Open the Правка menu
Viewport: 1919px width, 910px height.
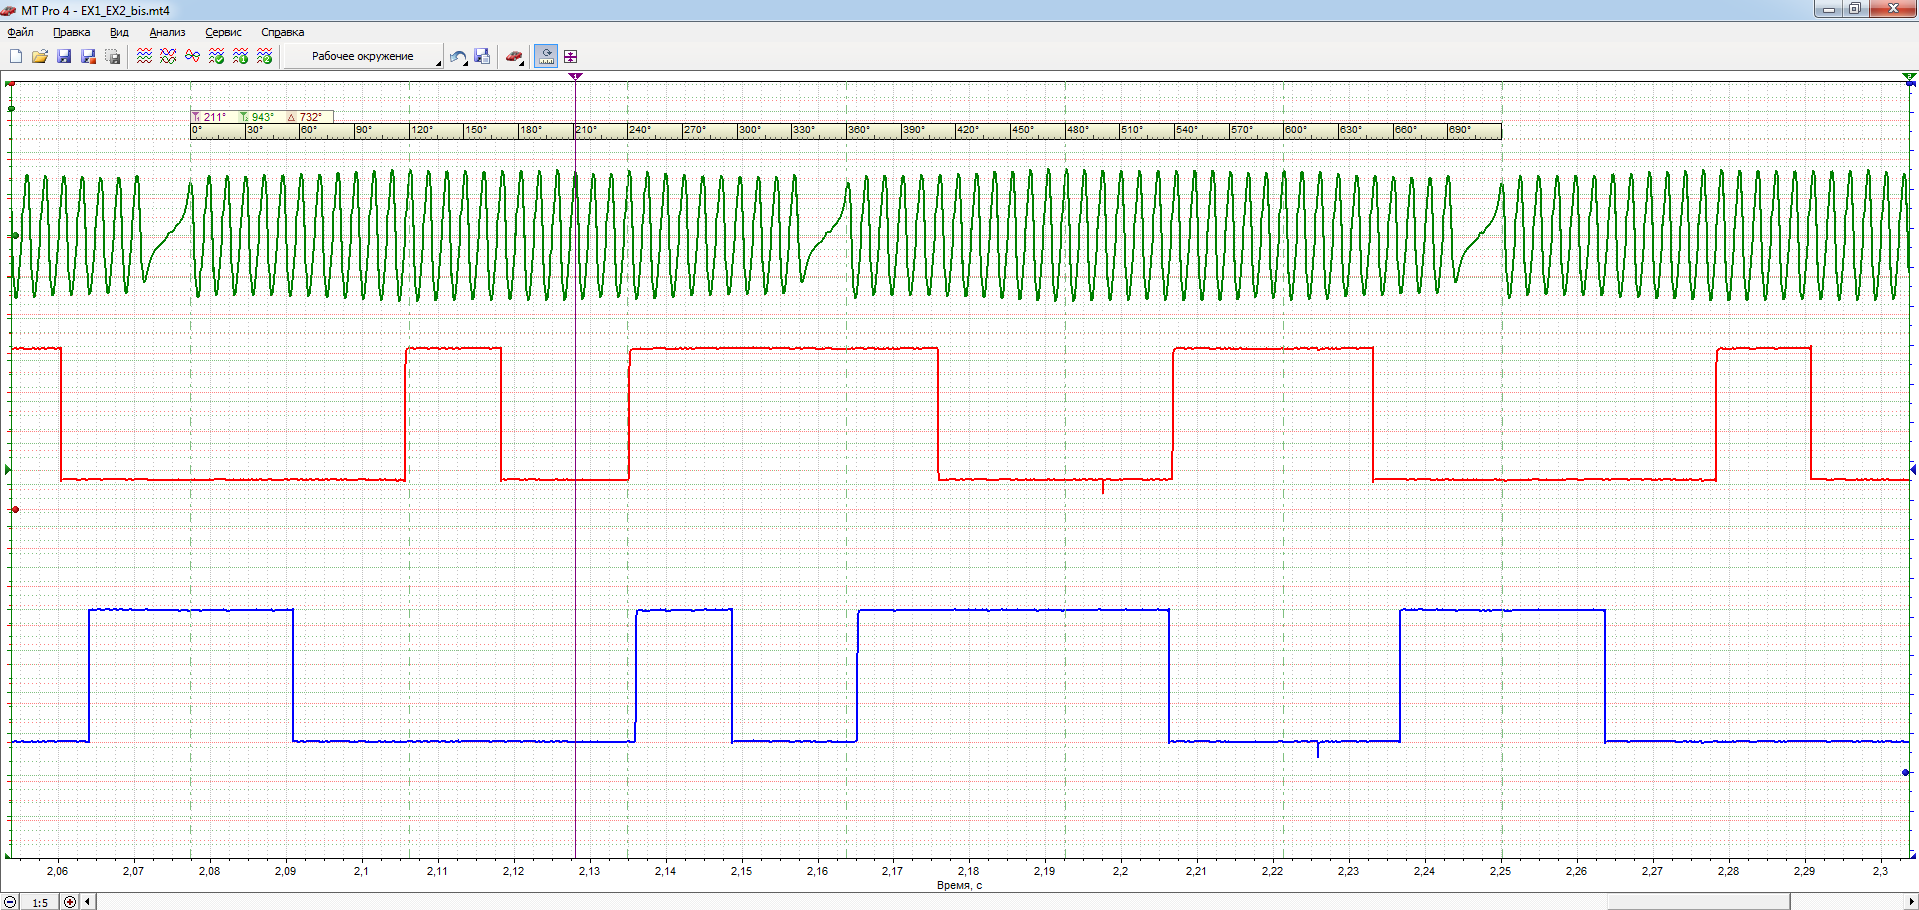pyautogui.click(x=71, y=32)
